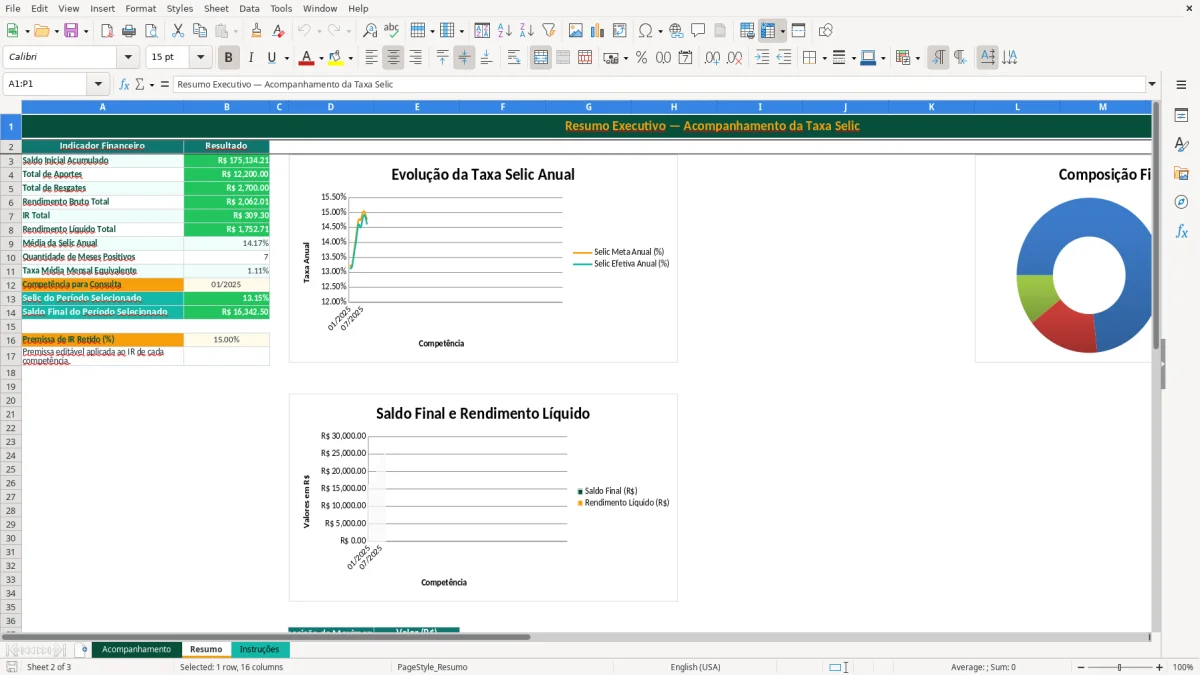This screenshot has height=675, width=1200.
Task: Cut the selected cells
Action: pyautogui.click(x=177, y=31)
